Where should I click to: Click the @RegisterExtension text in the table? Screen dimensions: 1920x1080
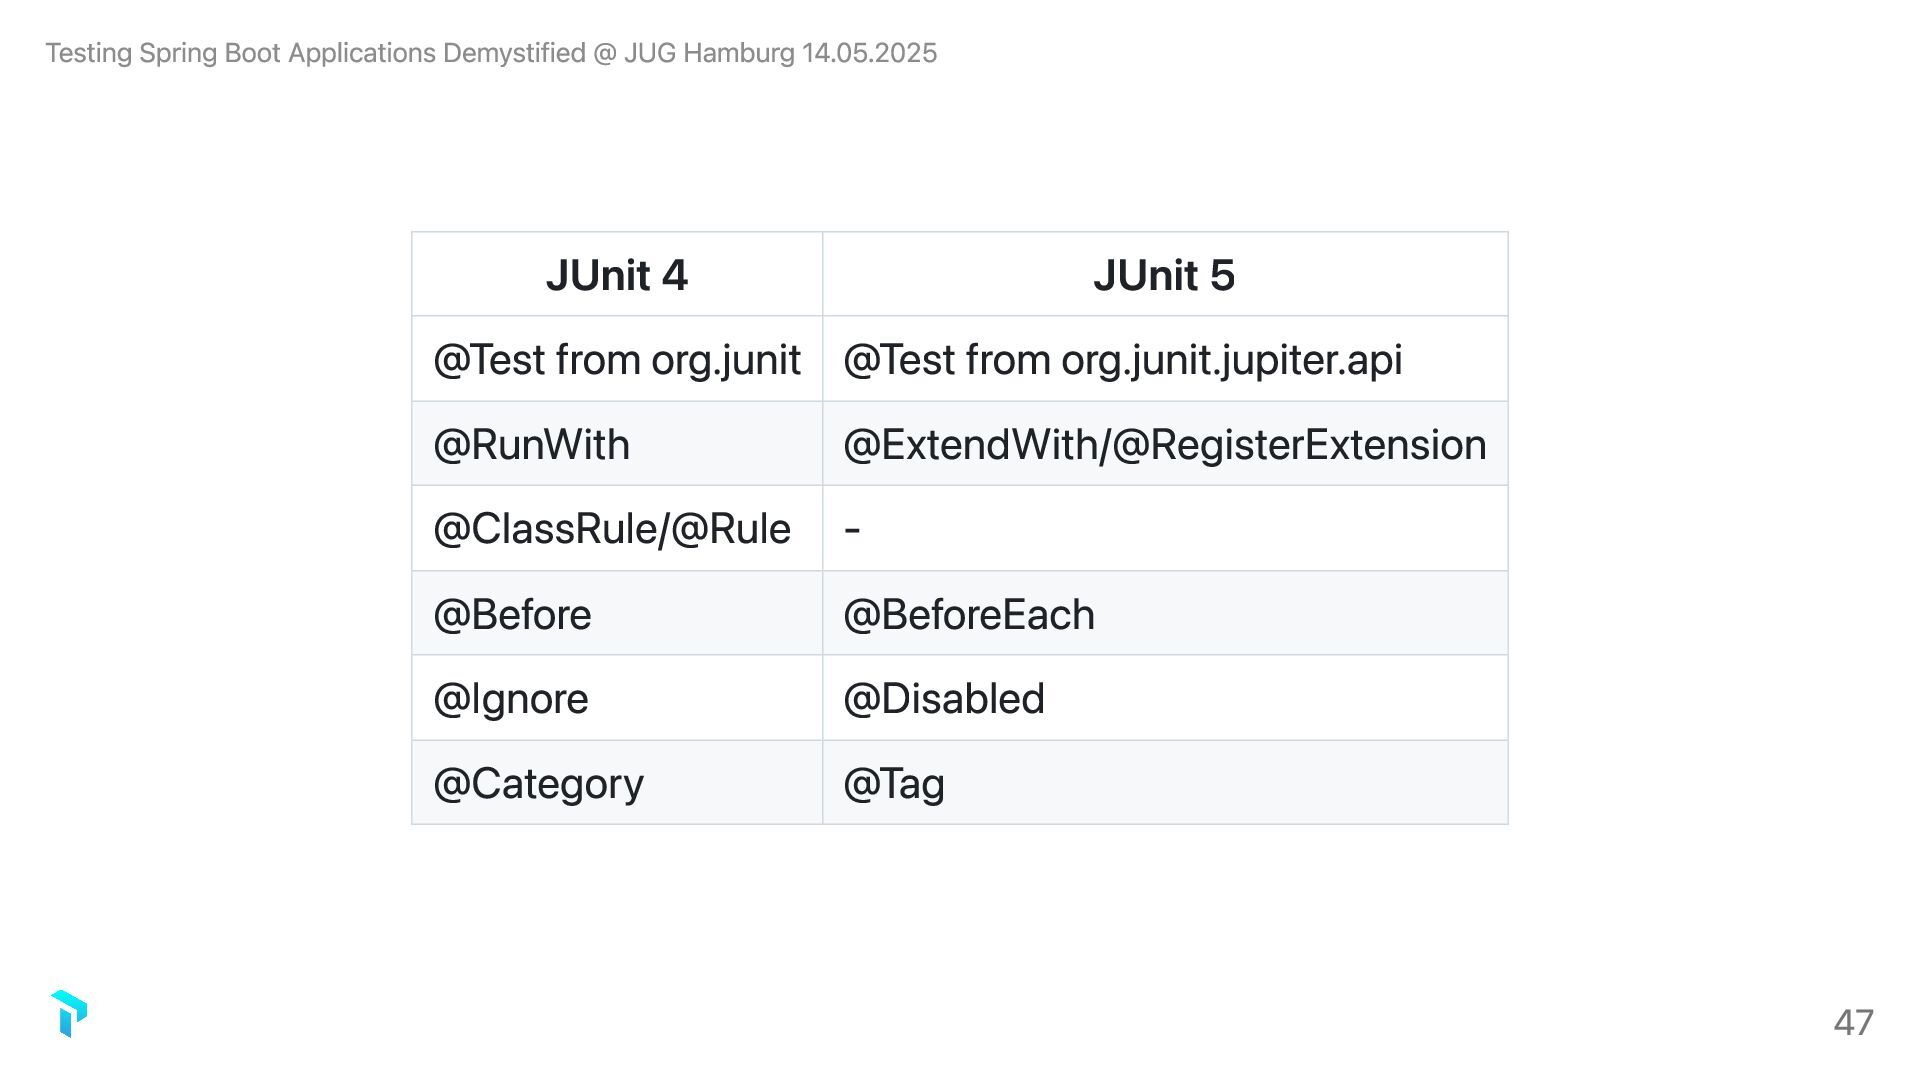pos(1298,445)
